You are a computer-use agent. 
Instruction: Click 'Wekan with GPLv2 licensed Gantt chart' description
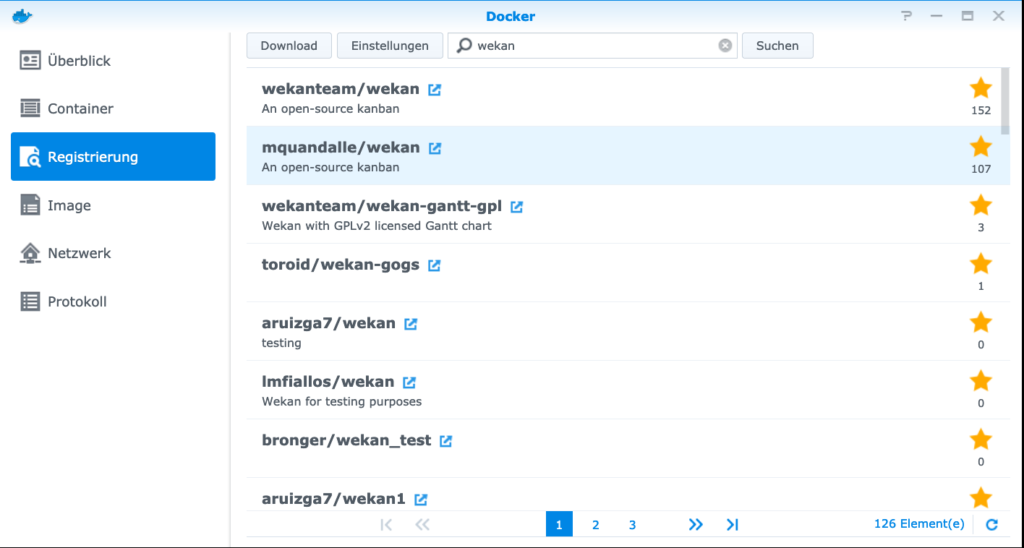point(377,226)
